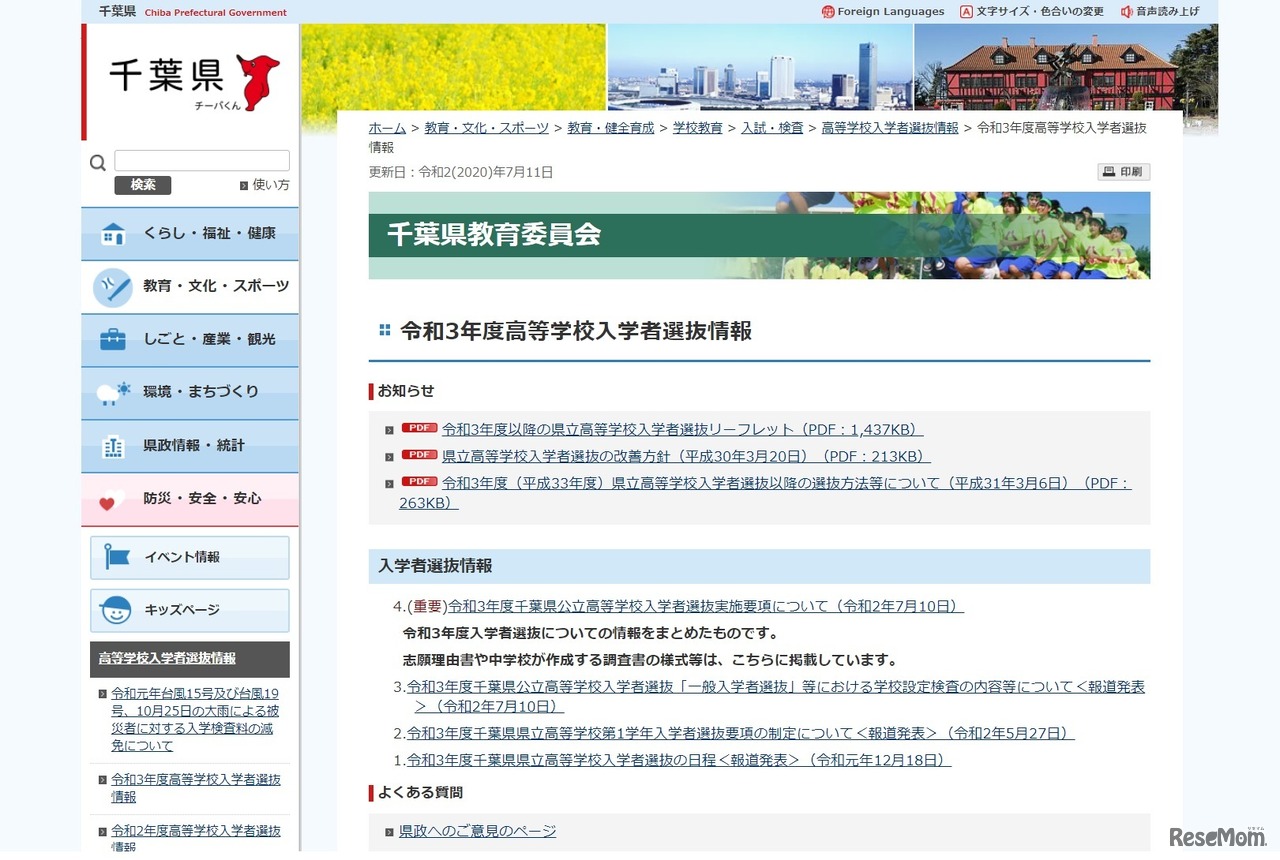The width and height of the screenshot is (1280, 860).
Task: Open the キッズページ button
Action: click(190, 610)
